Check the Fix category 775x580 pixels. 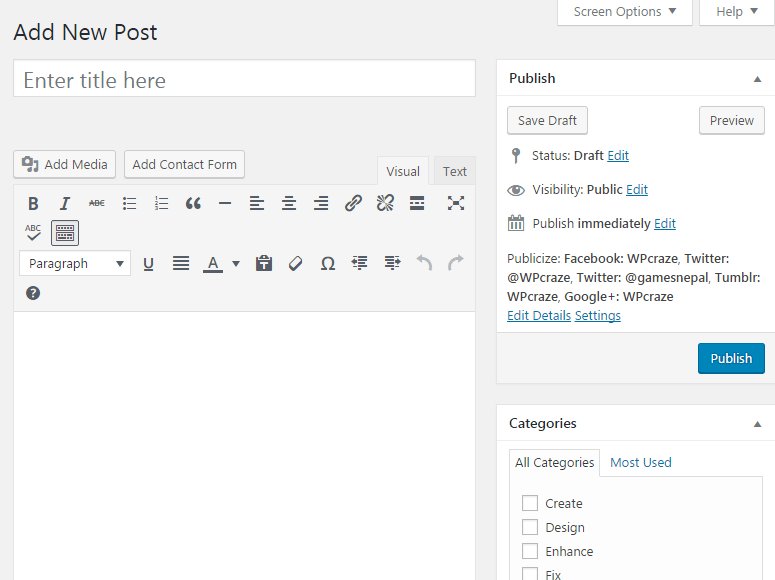tap(530, 574)
